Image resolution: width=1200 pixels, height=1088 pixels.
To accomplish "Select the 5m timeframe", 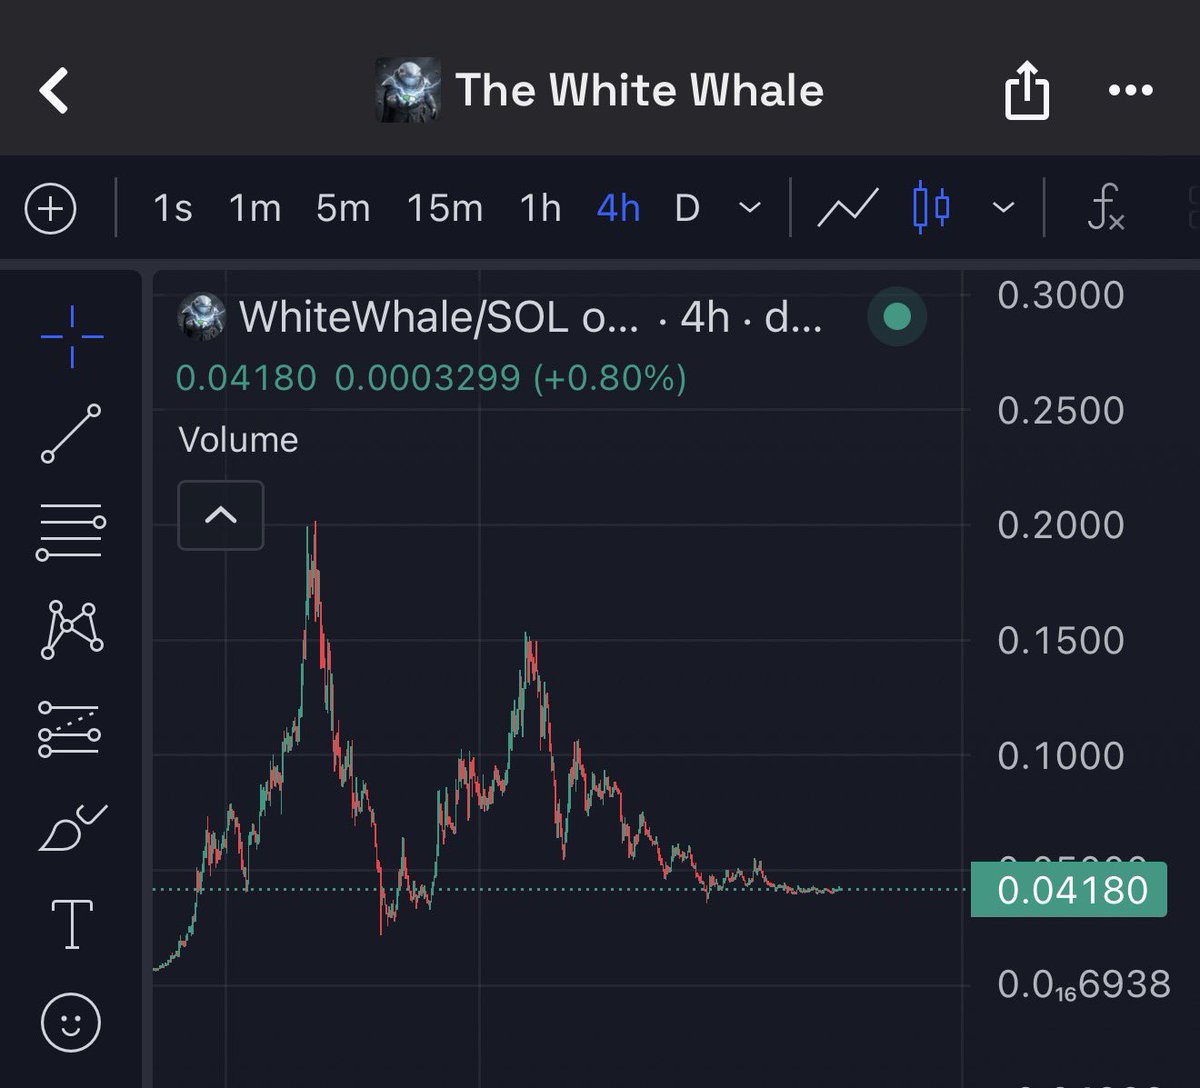I will point(343,209).
